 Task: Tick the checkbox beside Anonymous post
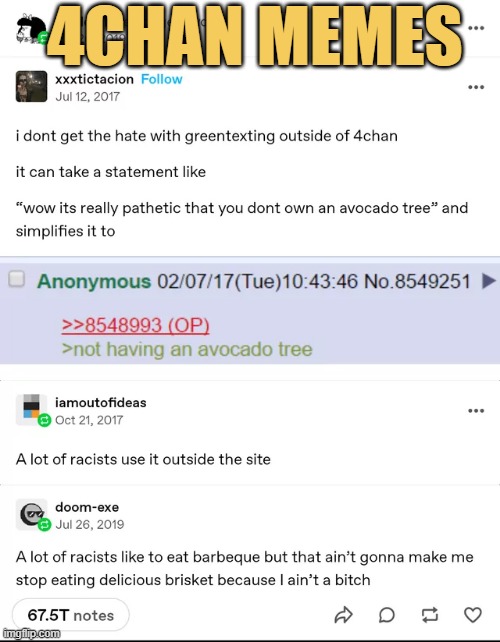[17, 279]
